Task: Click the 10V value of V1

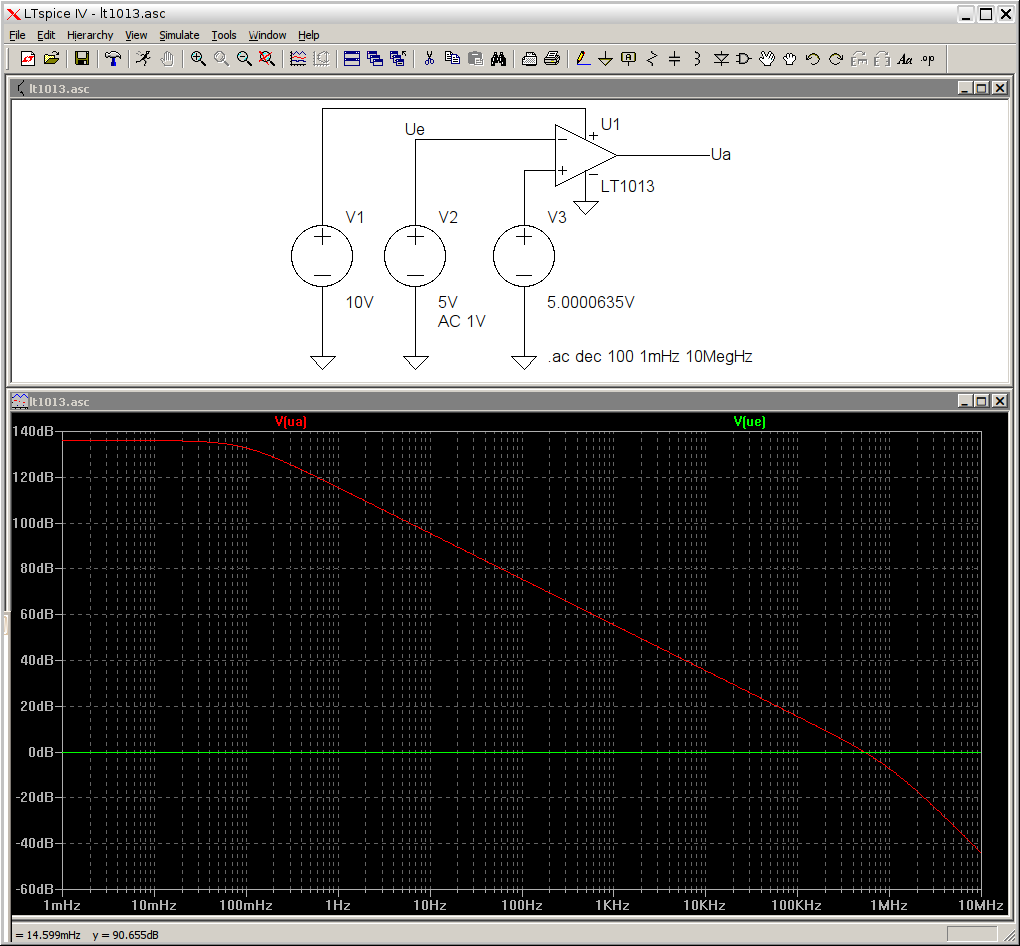Action: point(360,303)
